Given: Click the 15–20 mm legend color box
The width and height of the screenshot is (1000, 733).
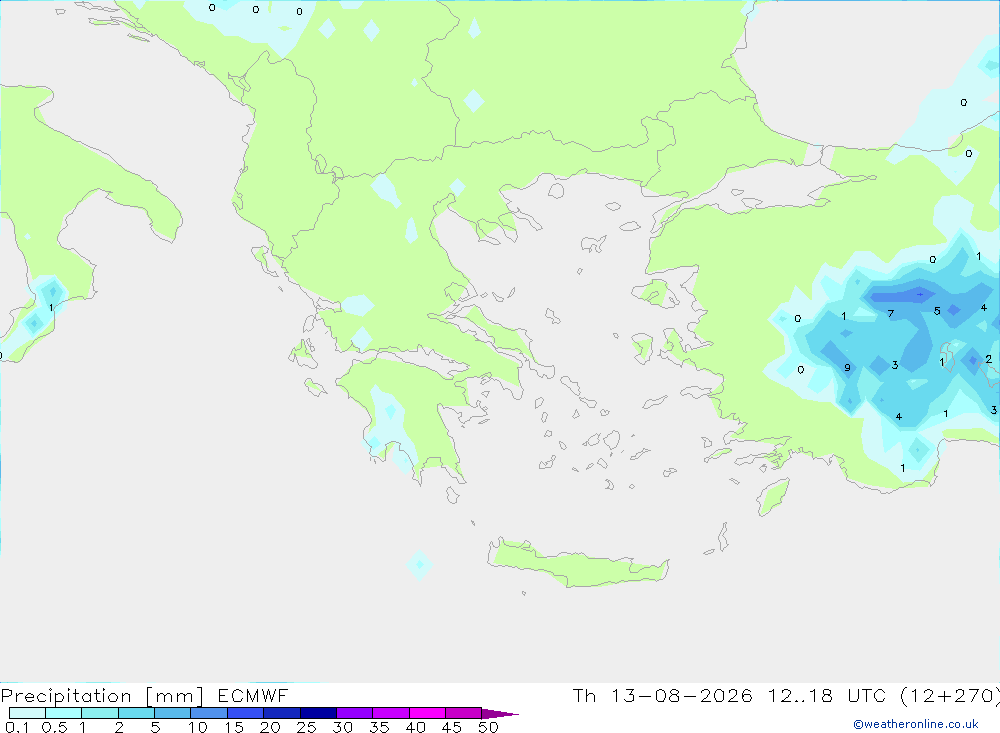Looking at the screenshot, I should coord(246,713).
